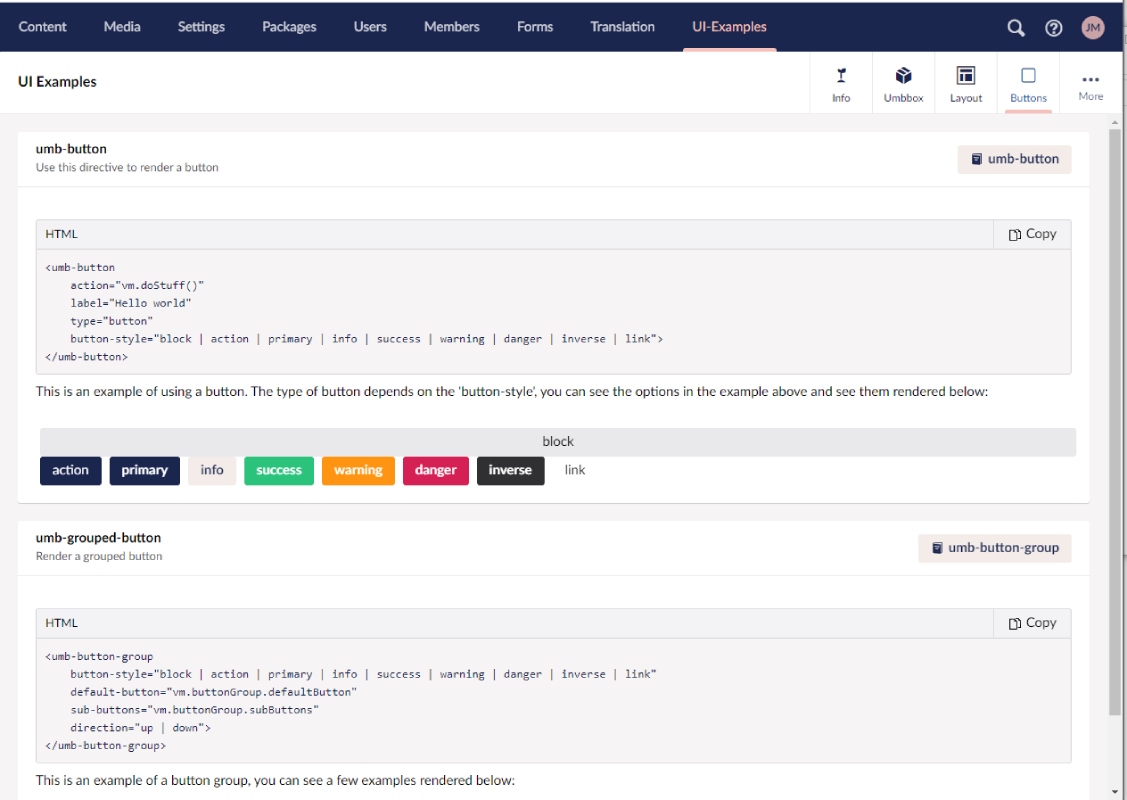Open the JM user avatar
Image resolution: width=1127 pixels, height=800 pixels.
[x=1092, y=27]
